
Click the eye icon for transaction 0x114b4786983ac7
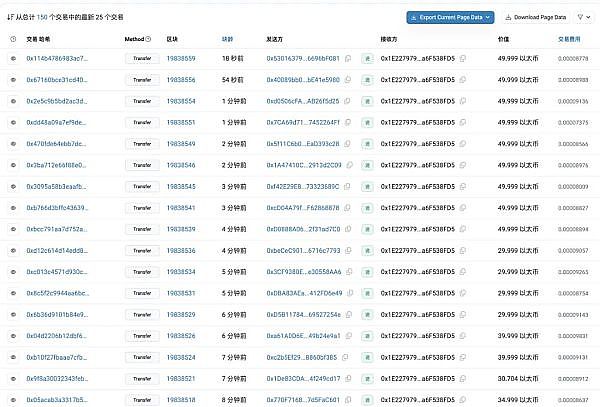click(13, 58)
